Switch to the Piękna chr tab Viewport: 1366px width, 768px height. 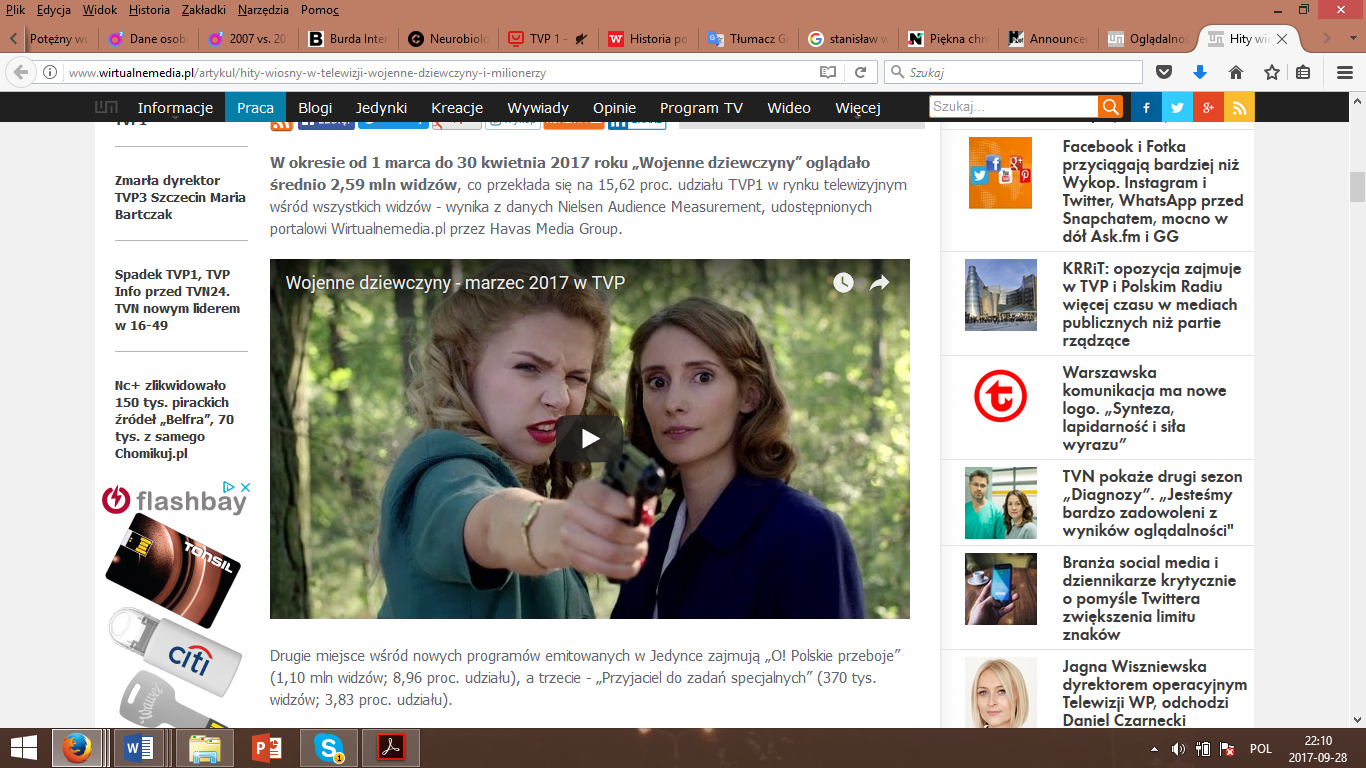950,39
